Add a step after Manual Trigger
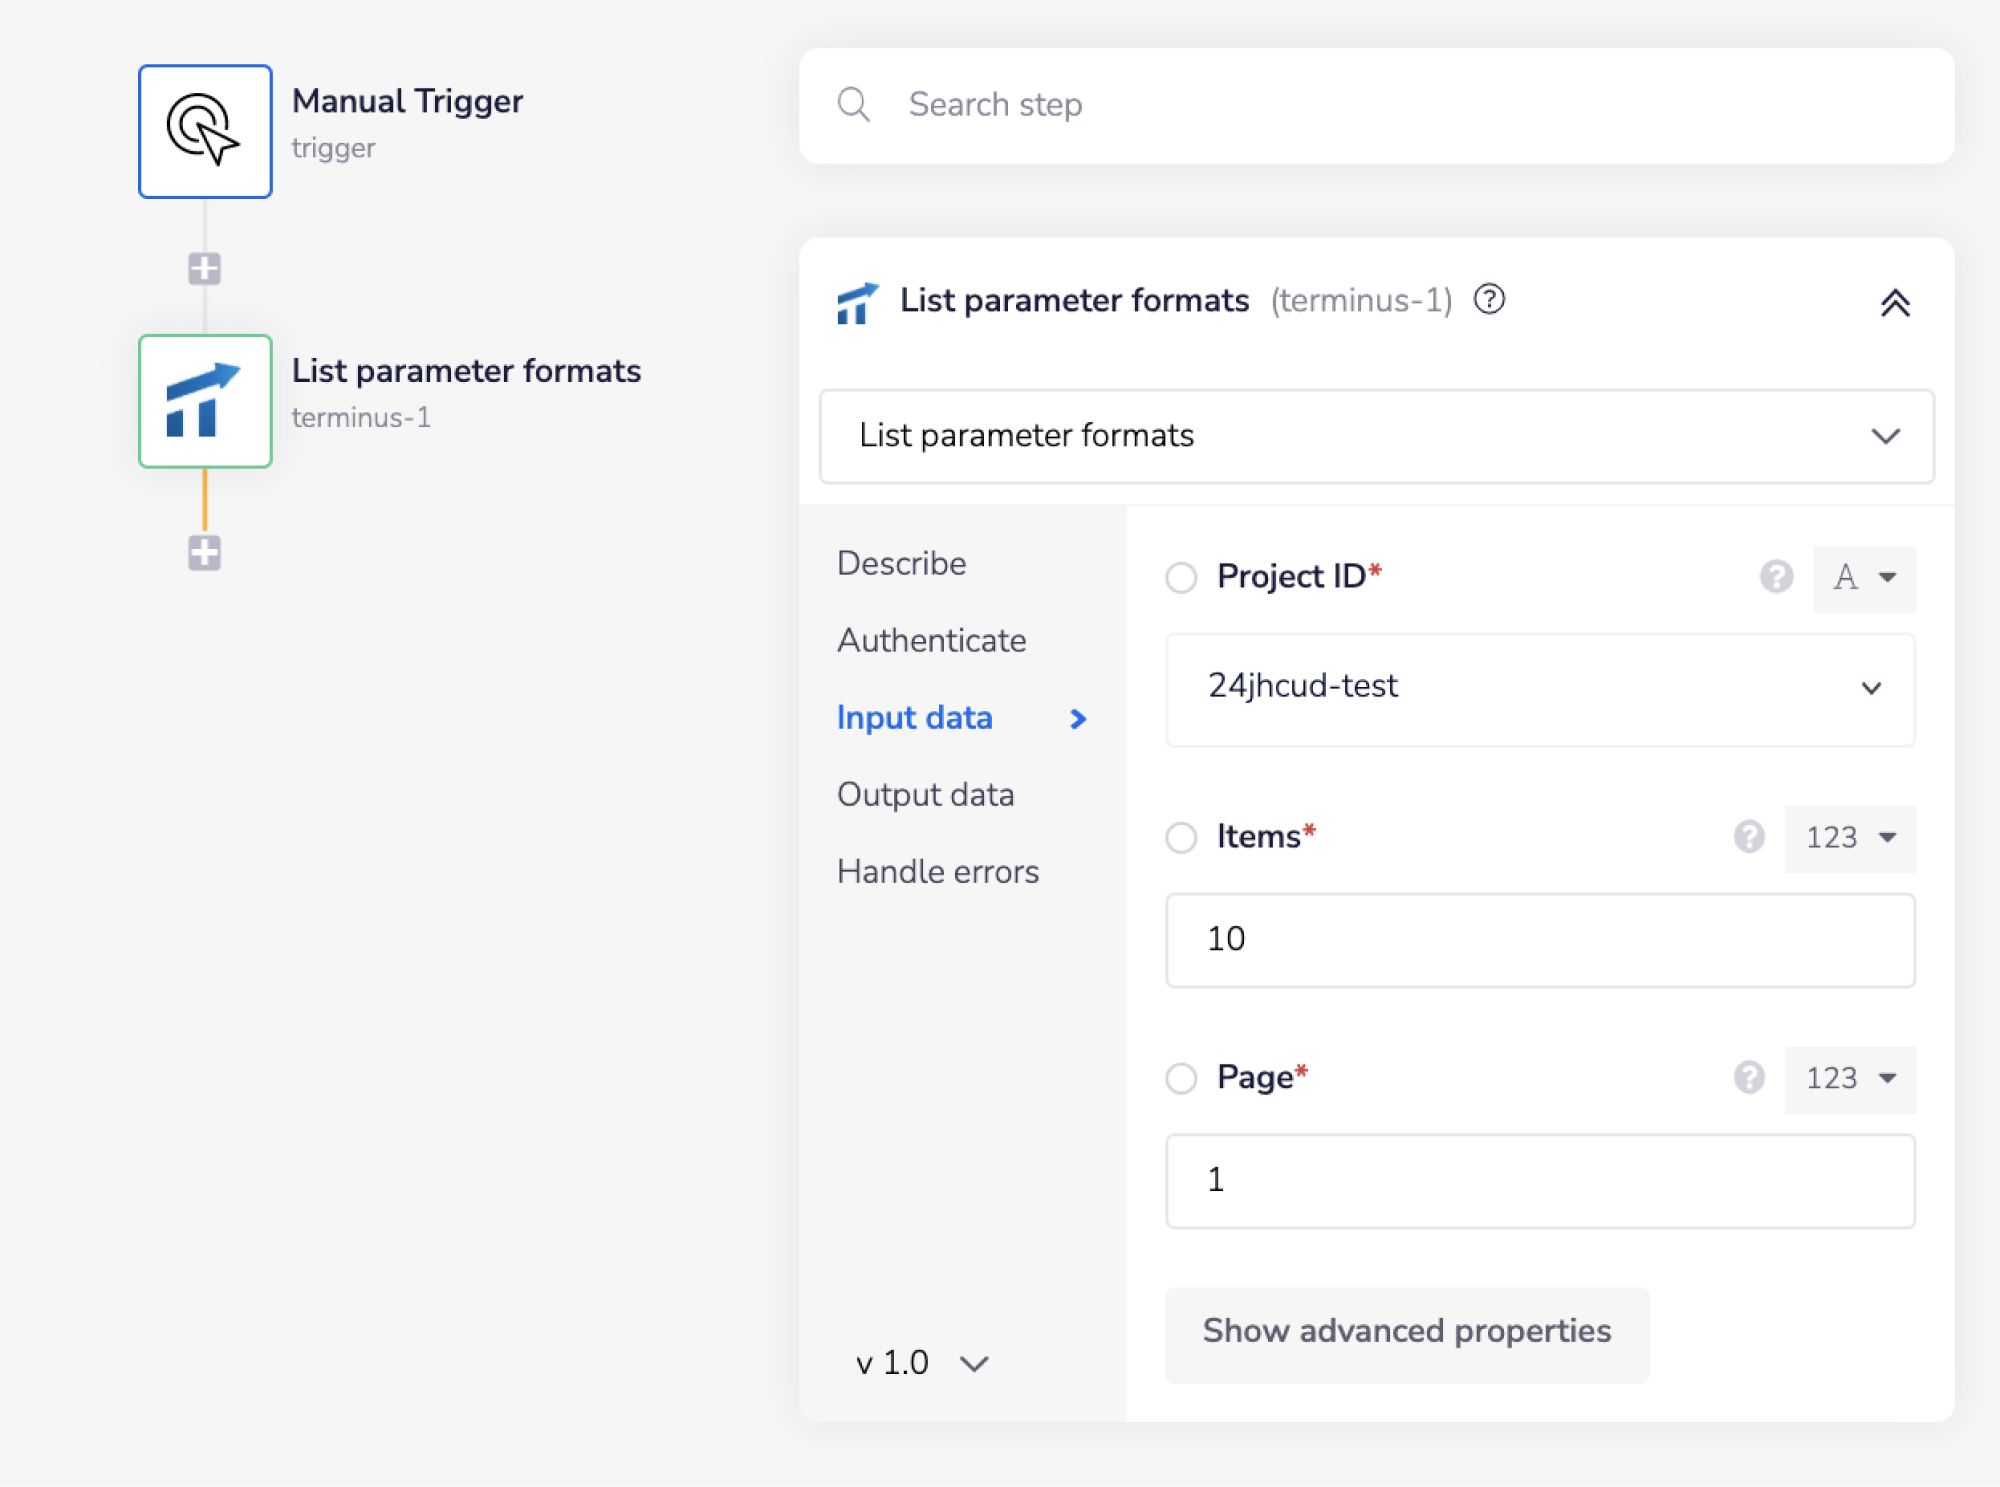Viewport: 2000px width, 1487px height. (x=205, y=268)
